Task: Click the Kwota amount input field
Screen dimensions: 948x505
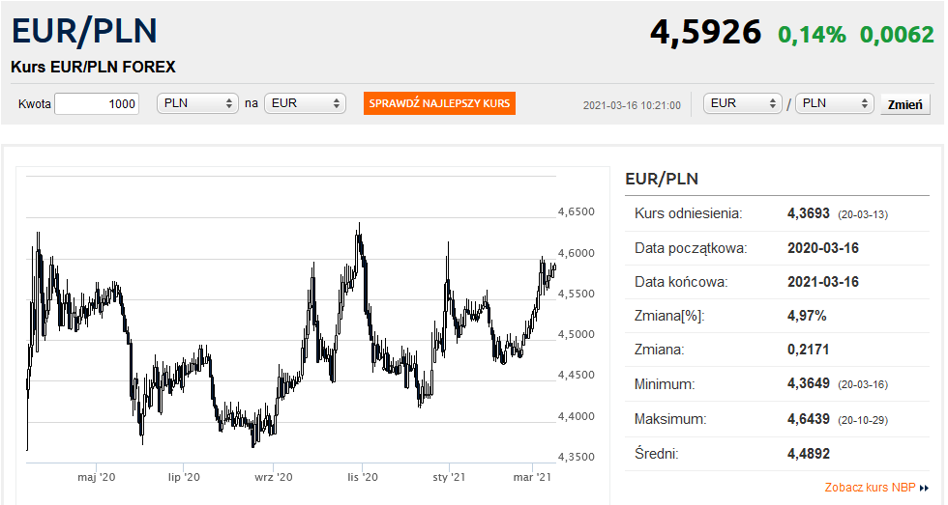Action: pyautogui.click(x=97, y=103)
